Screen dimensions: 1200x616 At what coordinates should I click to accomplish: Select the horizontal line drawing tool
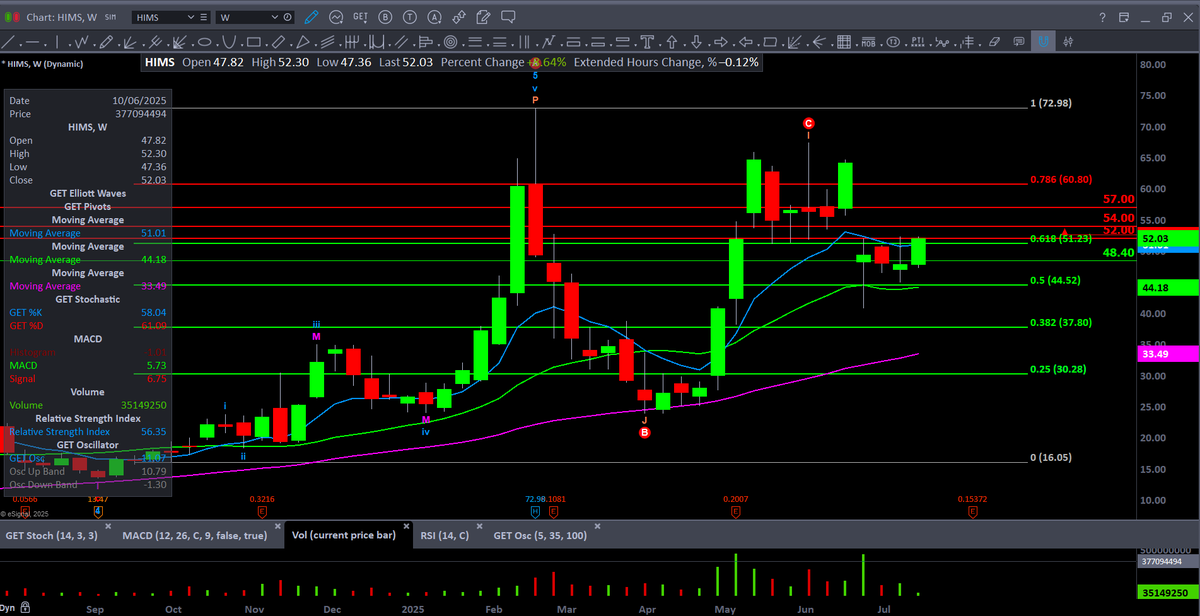tap(32, 42)
